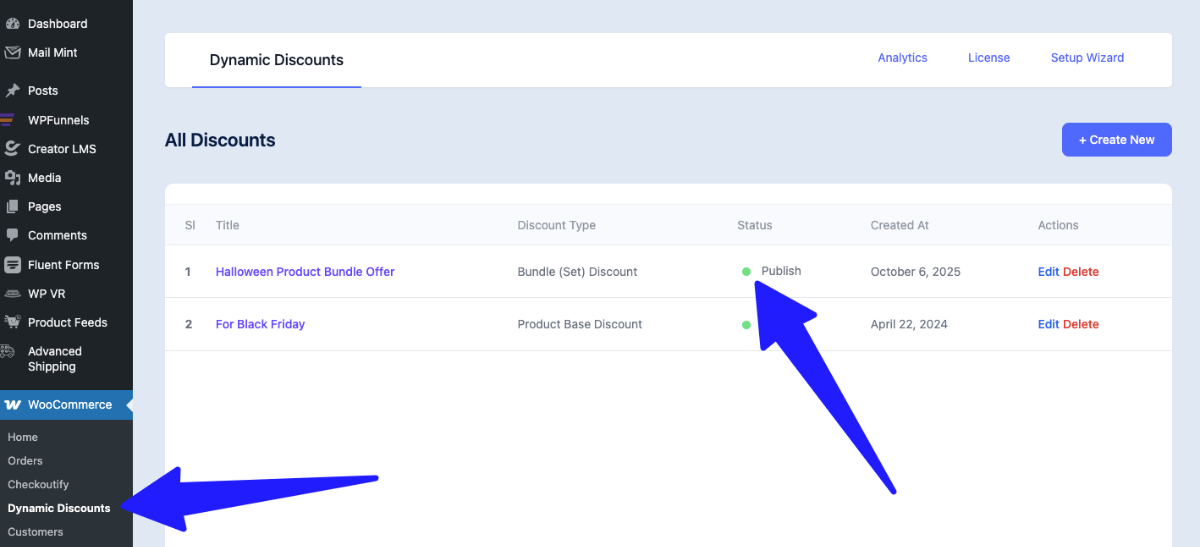The image size is (1200, 547).
Task: Click the Media icon in sidebar
Action: click(13, 178)
